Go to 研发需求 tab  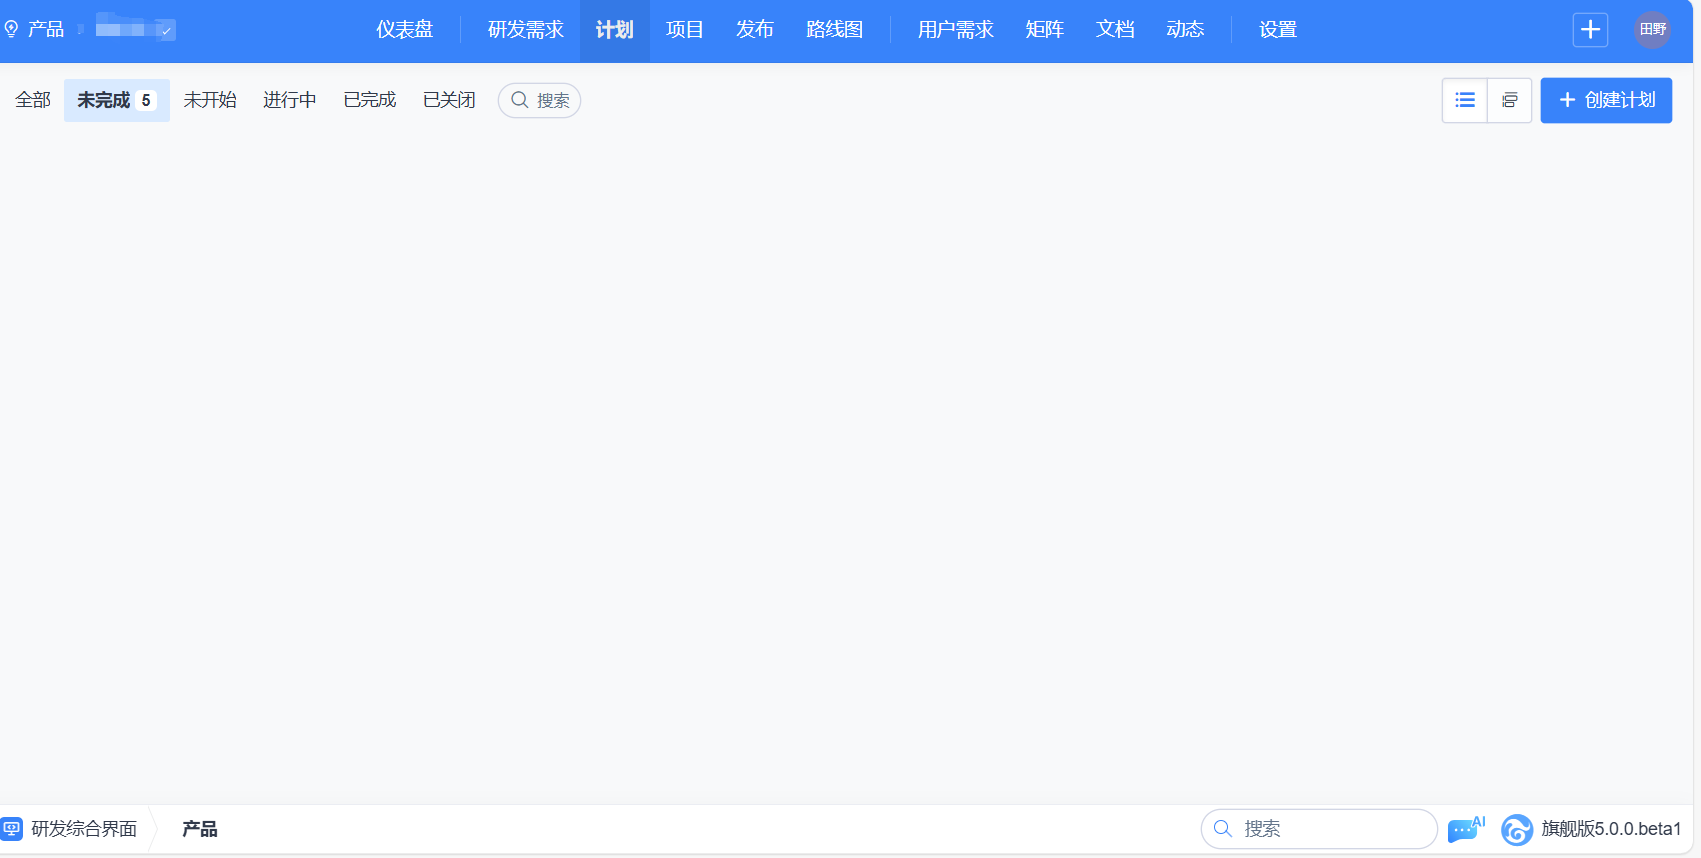click(x=526, y=30)
